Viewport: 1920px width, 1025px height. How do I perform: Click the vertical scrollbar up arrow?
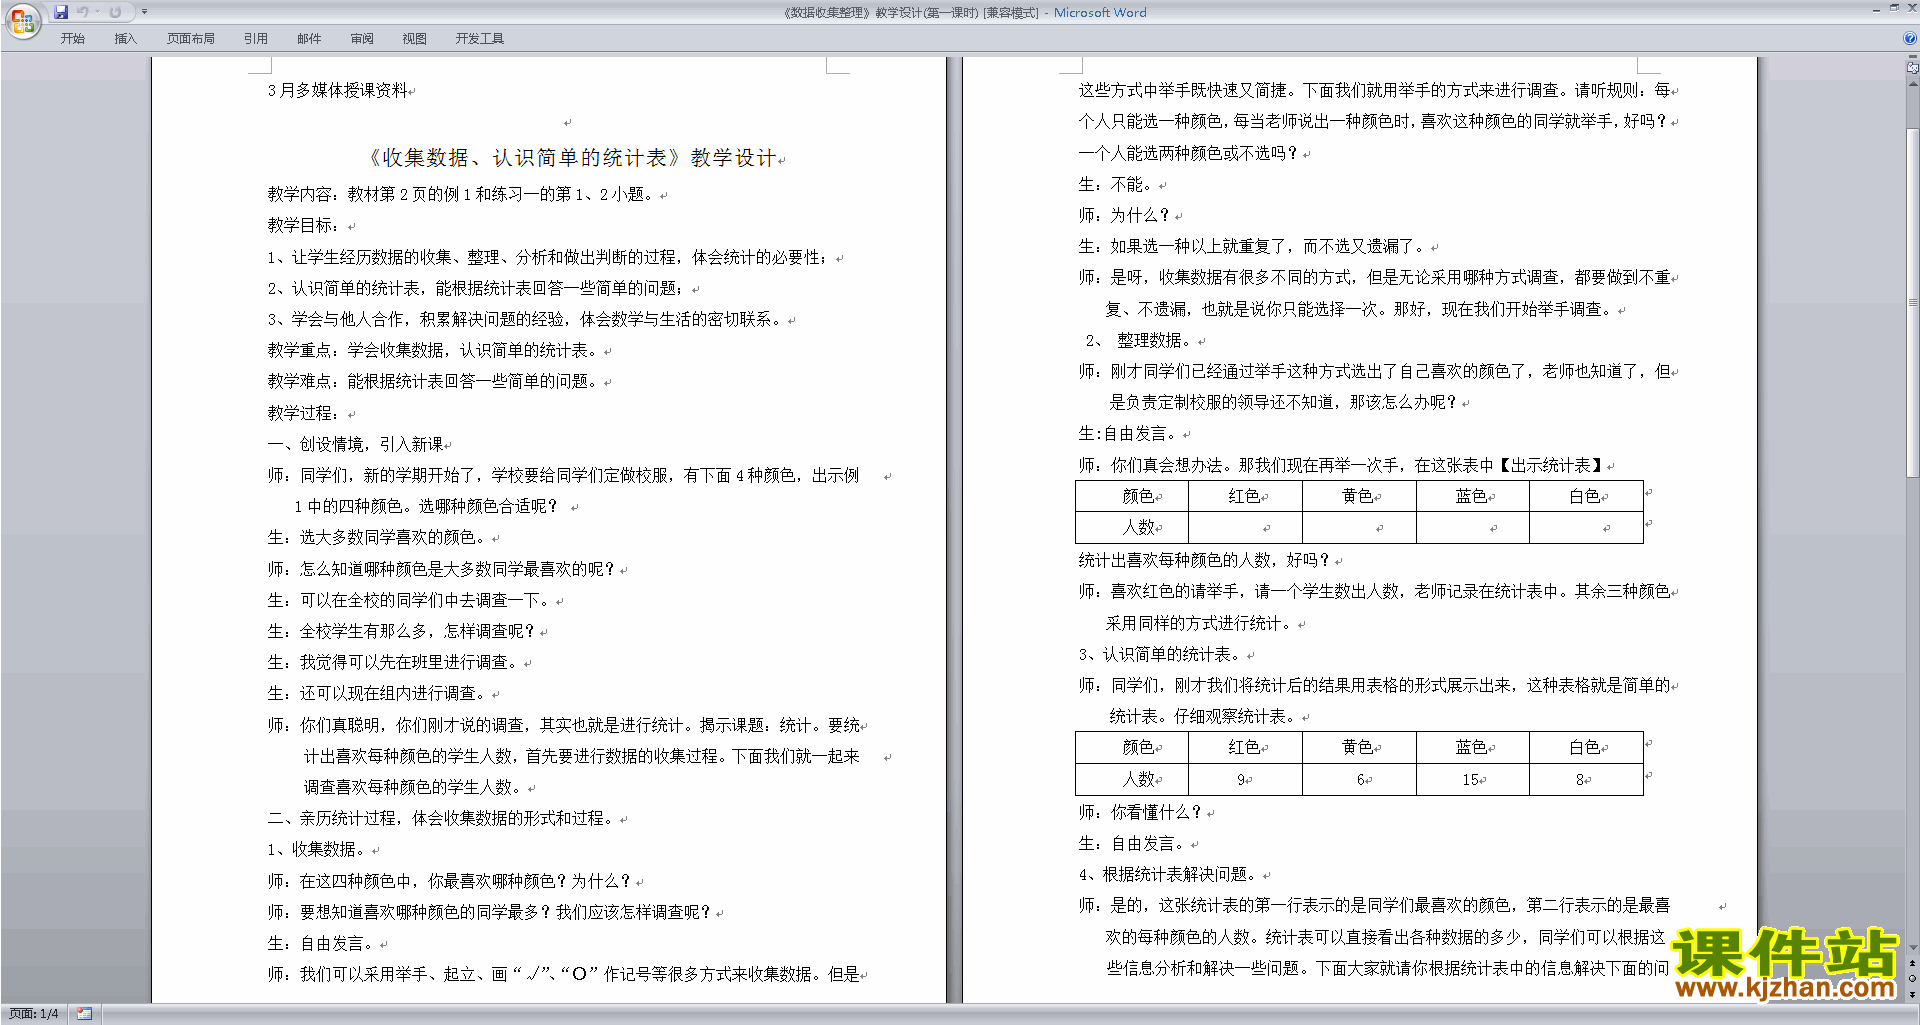1913,84
